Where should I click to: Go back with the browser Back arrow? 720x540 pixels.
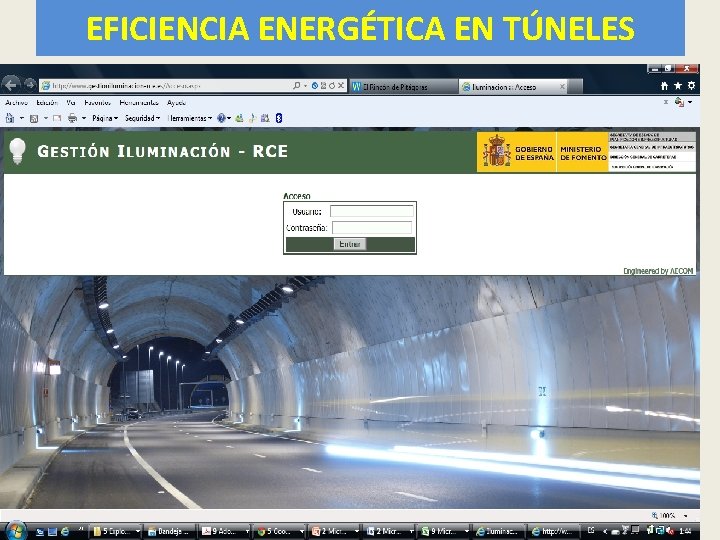pyautogui.click(x=11, y=84)
